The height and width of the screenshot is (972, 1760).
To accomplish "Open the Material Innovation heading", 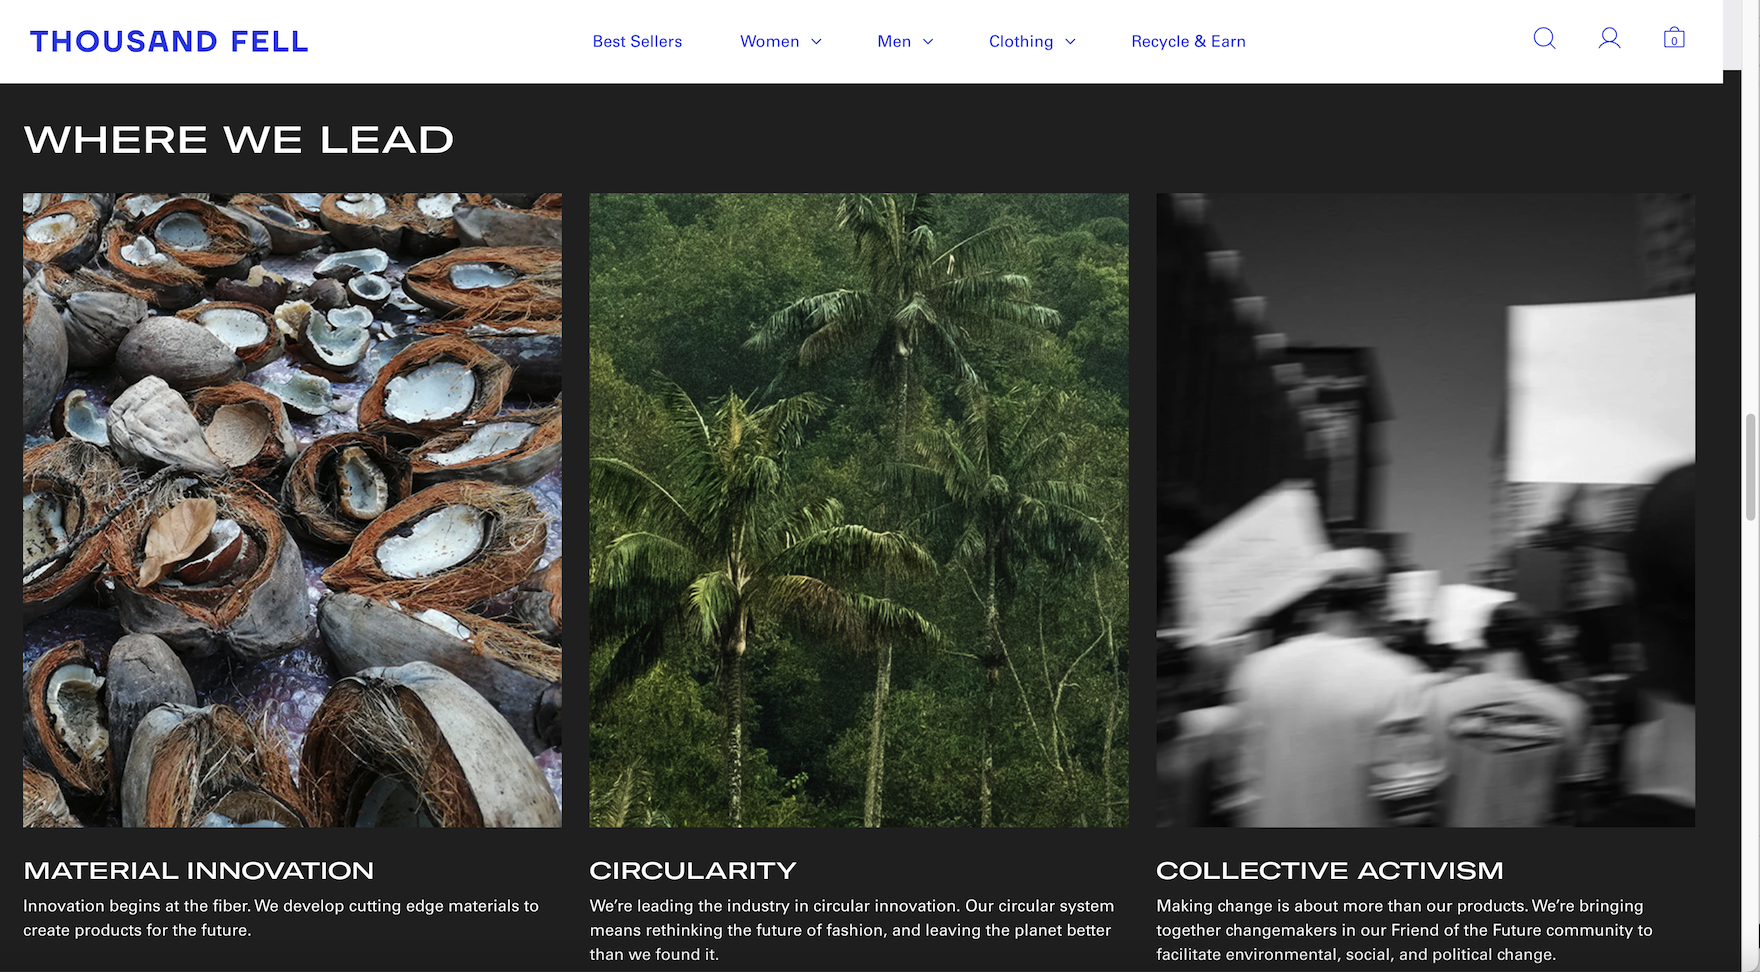I will coord(199,871).
